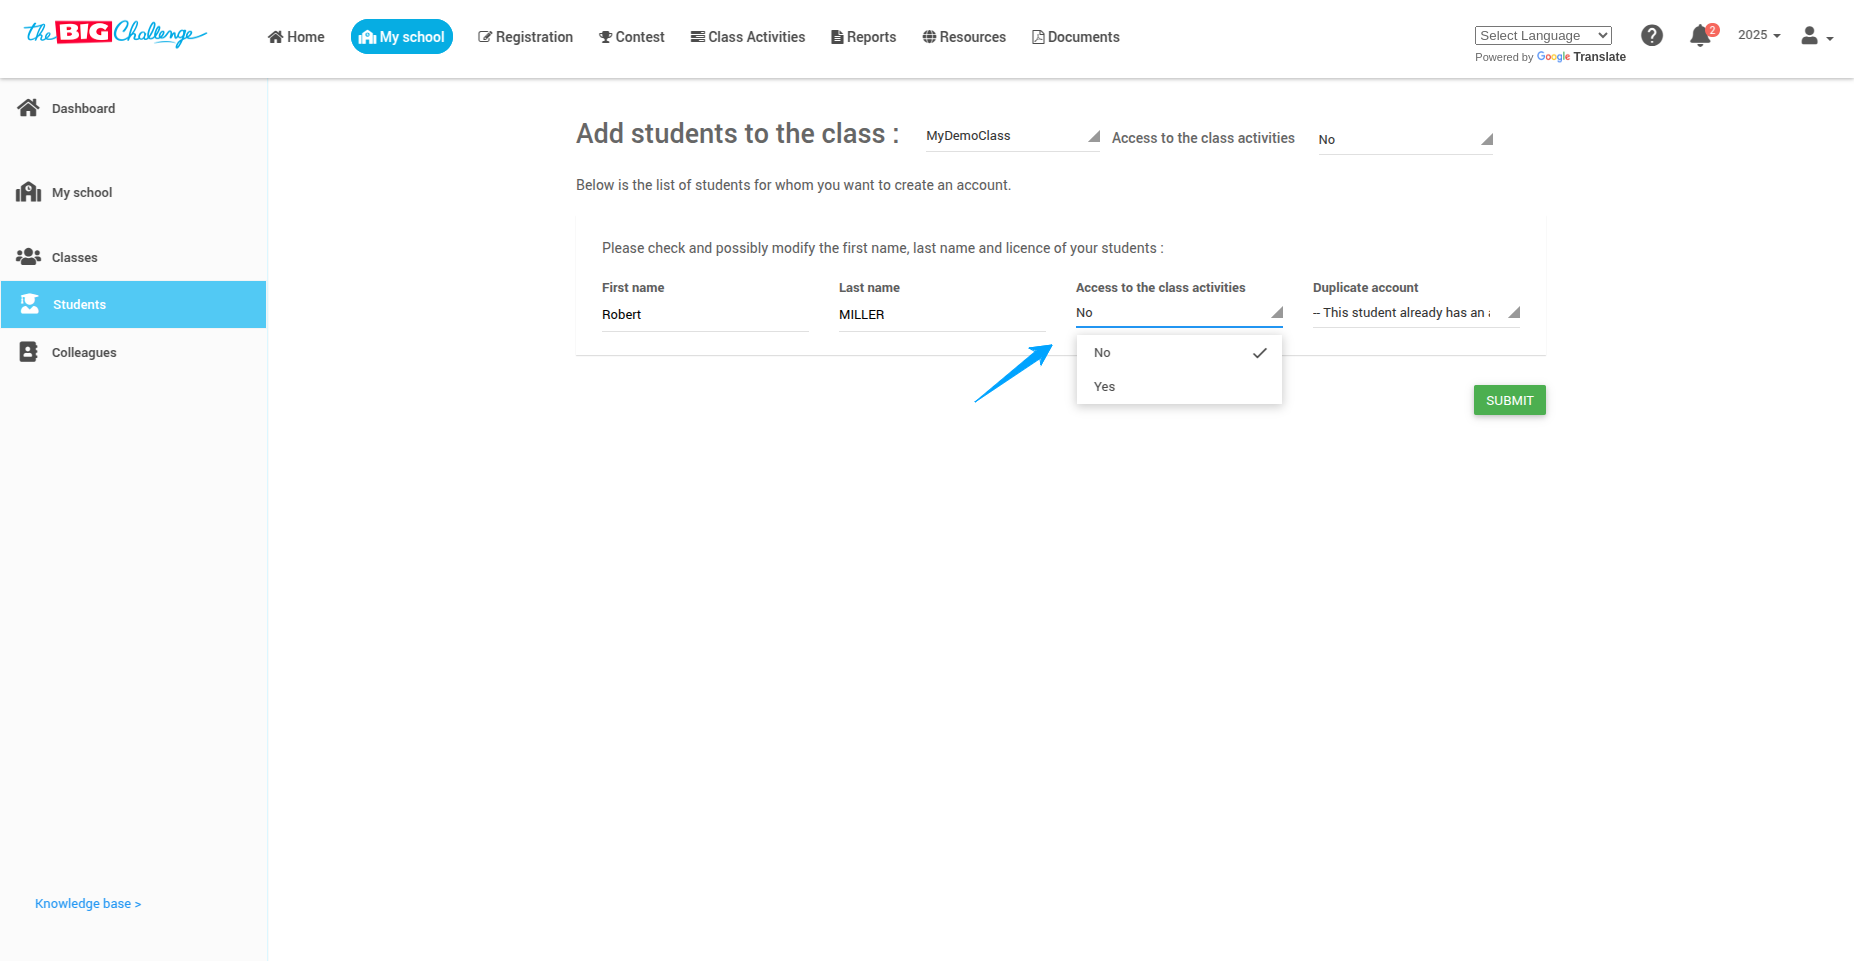Viewport: 1854px width, 961px height.
Task: Click the 'Last name' column label
Action: (x=869, y=288)
